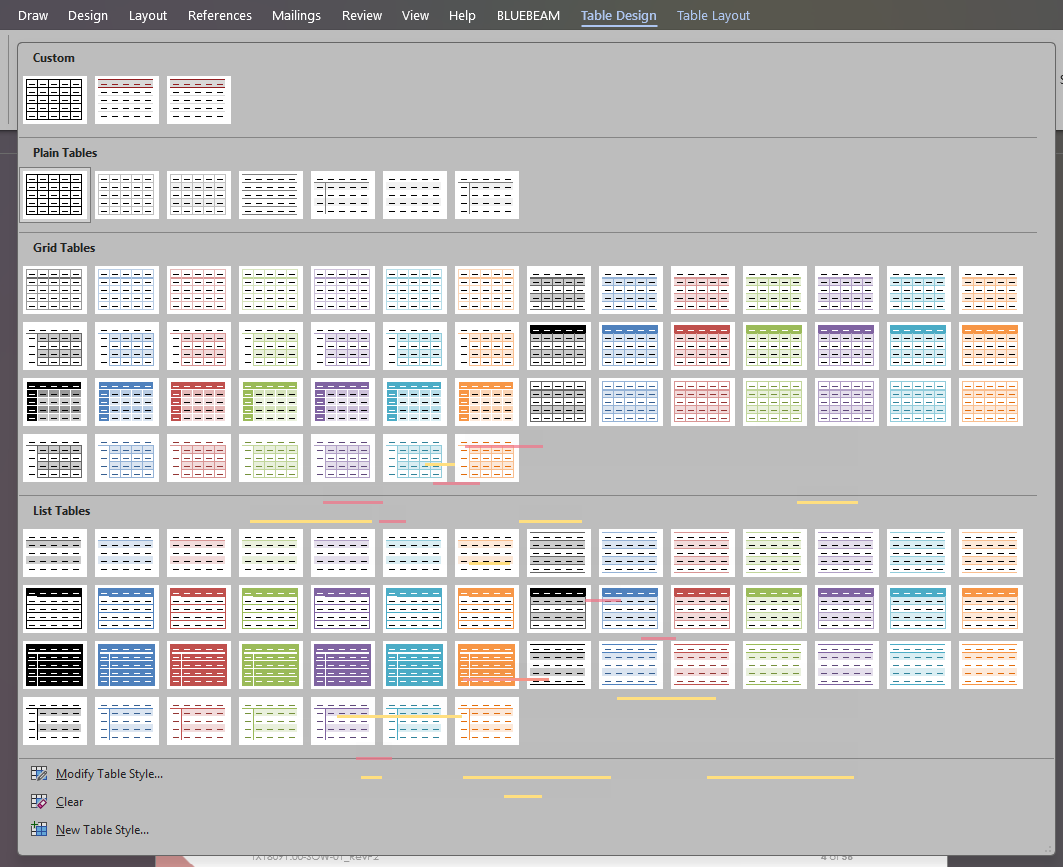Viewport: 1063px width, 867px height.
Task: Select the first Custom table style
Action: coord(54,99)
